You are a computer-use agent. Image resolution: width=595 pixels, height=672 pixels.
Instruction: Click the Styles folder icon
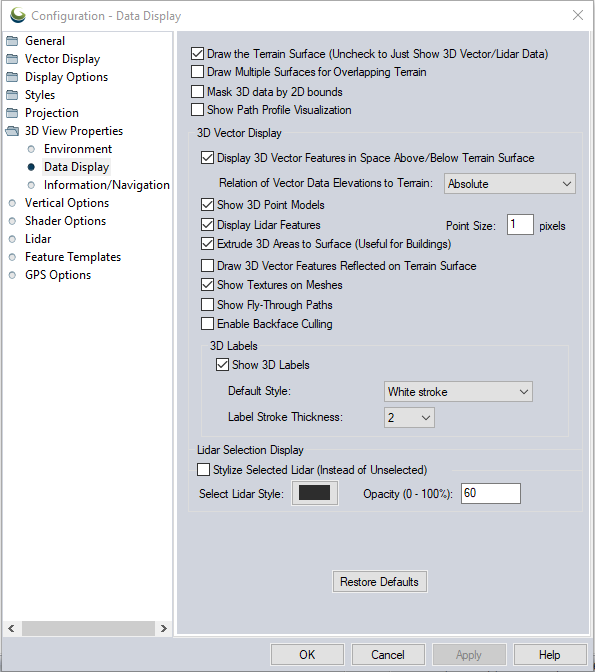pos(12,95)
